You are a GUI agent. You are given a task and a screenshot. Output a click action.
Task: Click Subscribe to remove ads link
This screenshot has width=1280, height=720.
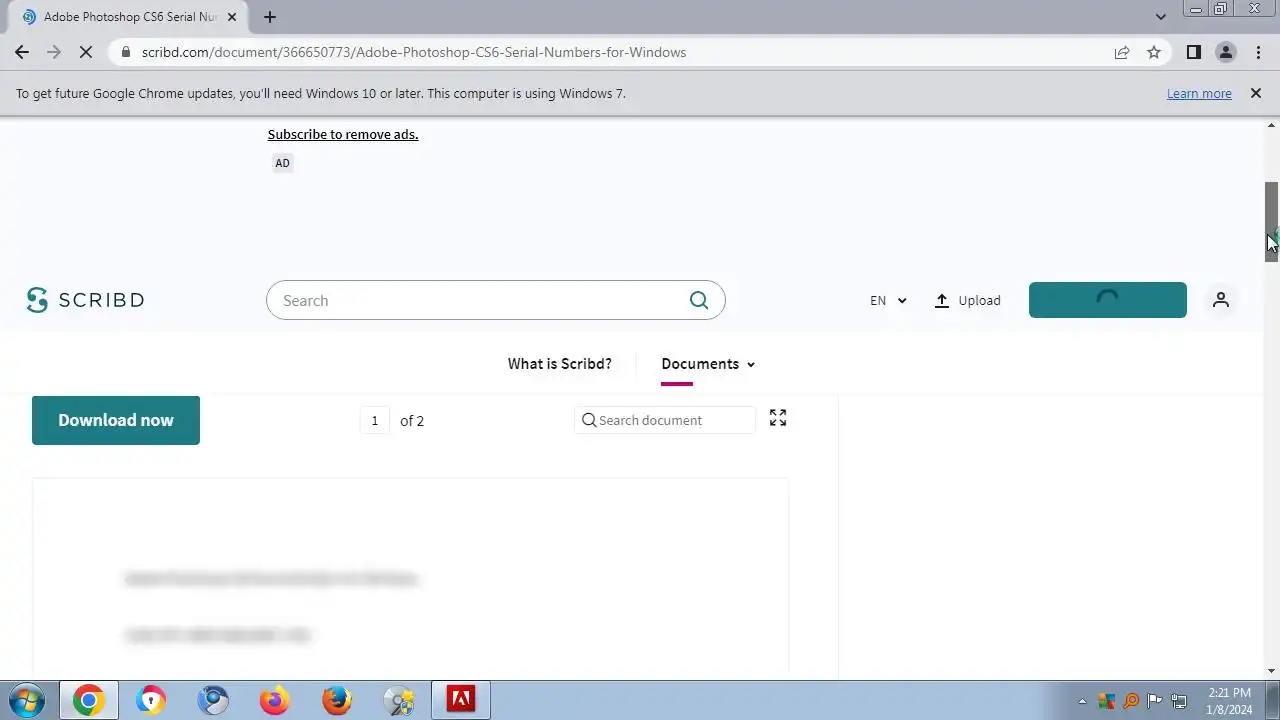(x=343, y=134)
